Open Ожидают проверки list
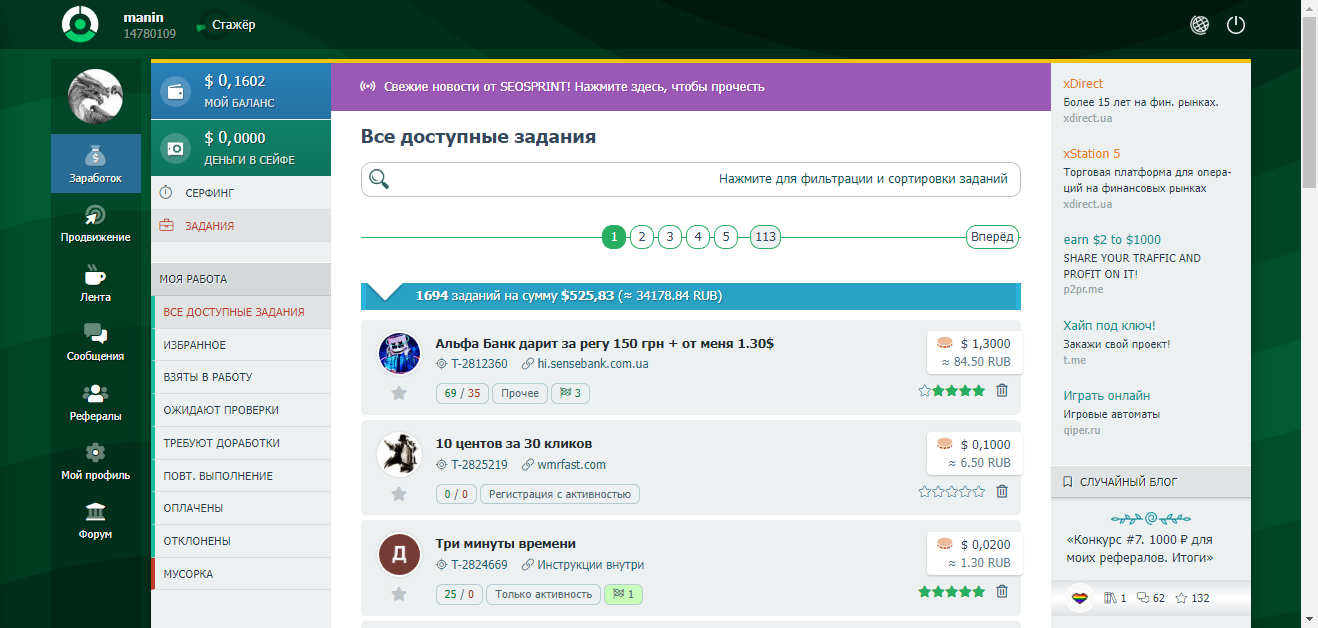Viewport: 1318px width, 628px height. 241,410
